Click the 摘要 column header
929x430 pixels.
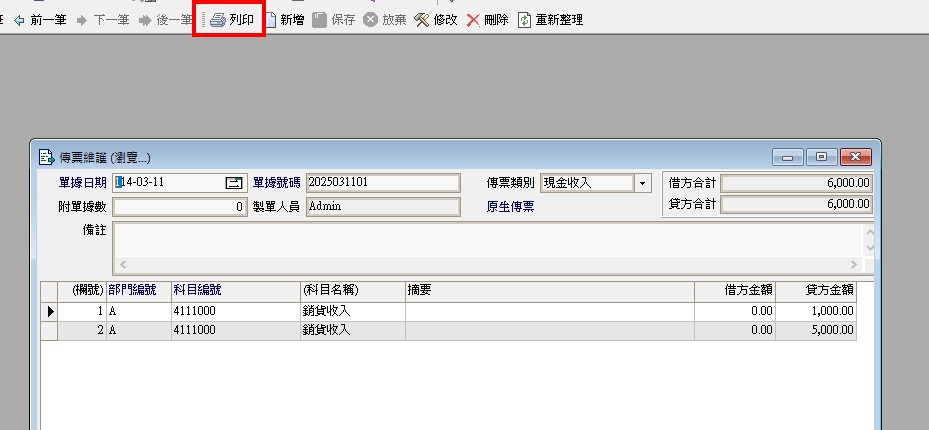tap(420, 290)
